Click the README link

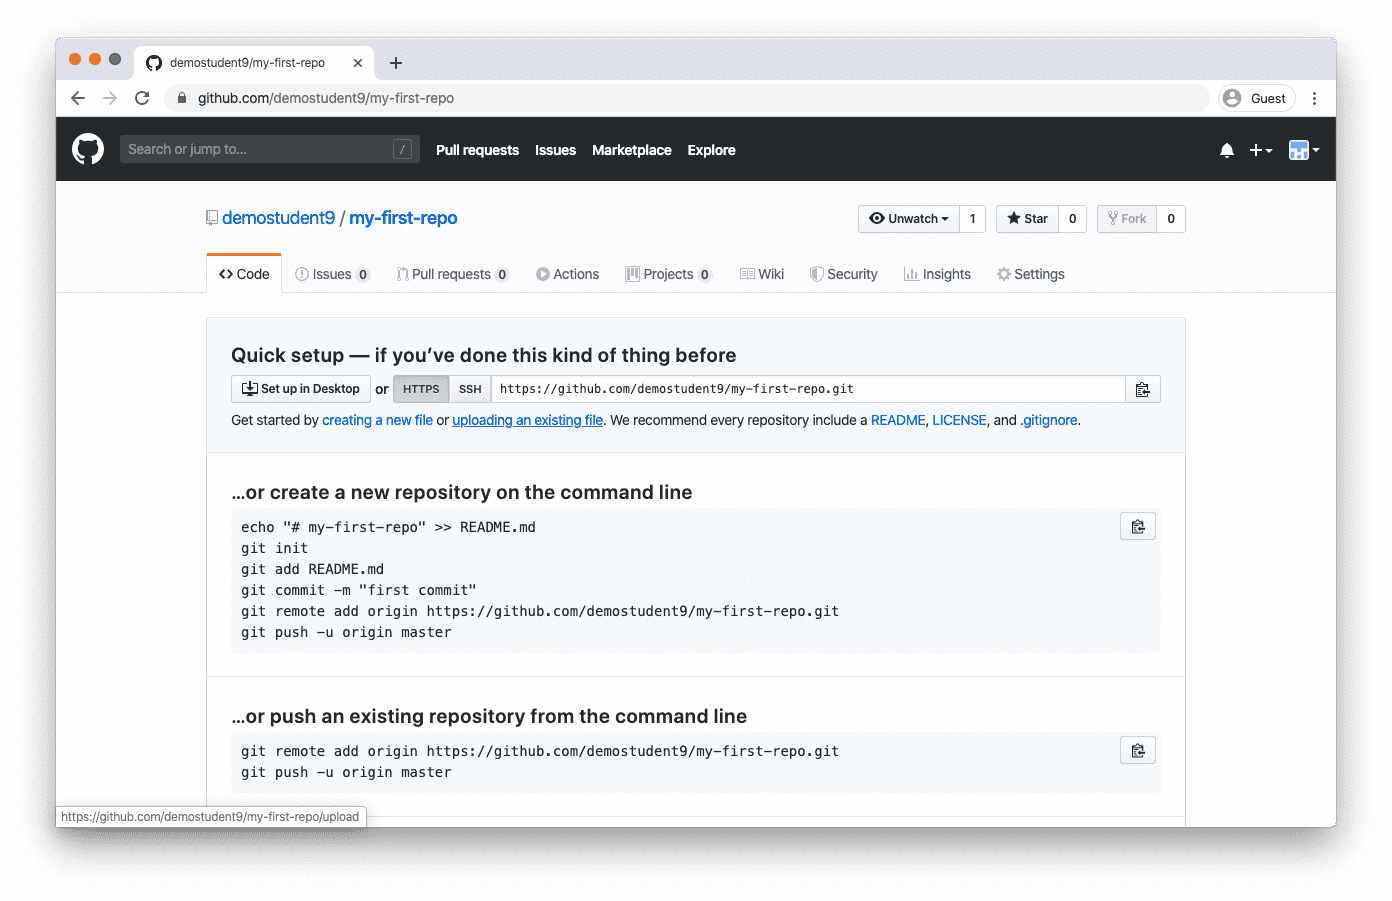click(x=898, y=420)
